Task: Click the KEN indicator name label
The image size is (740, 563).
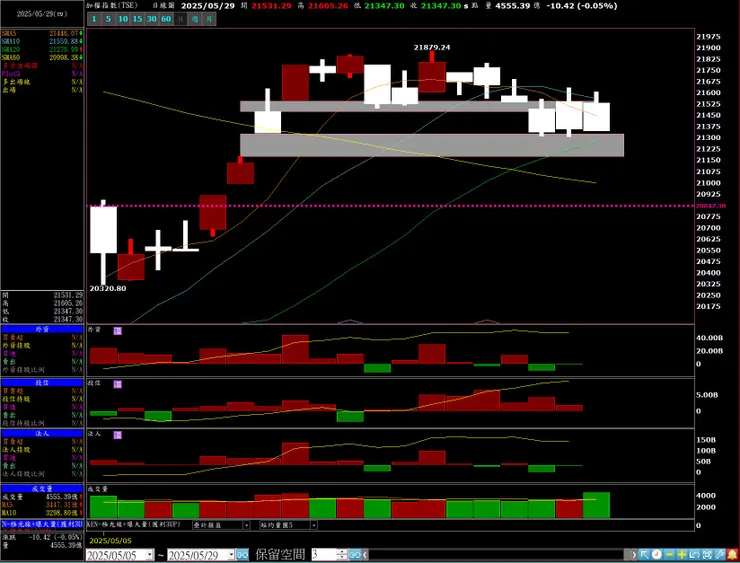Action: (x=134, y=525)
